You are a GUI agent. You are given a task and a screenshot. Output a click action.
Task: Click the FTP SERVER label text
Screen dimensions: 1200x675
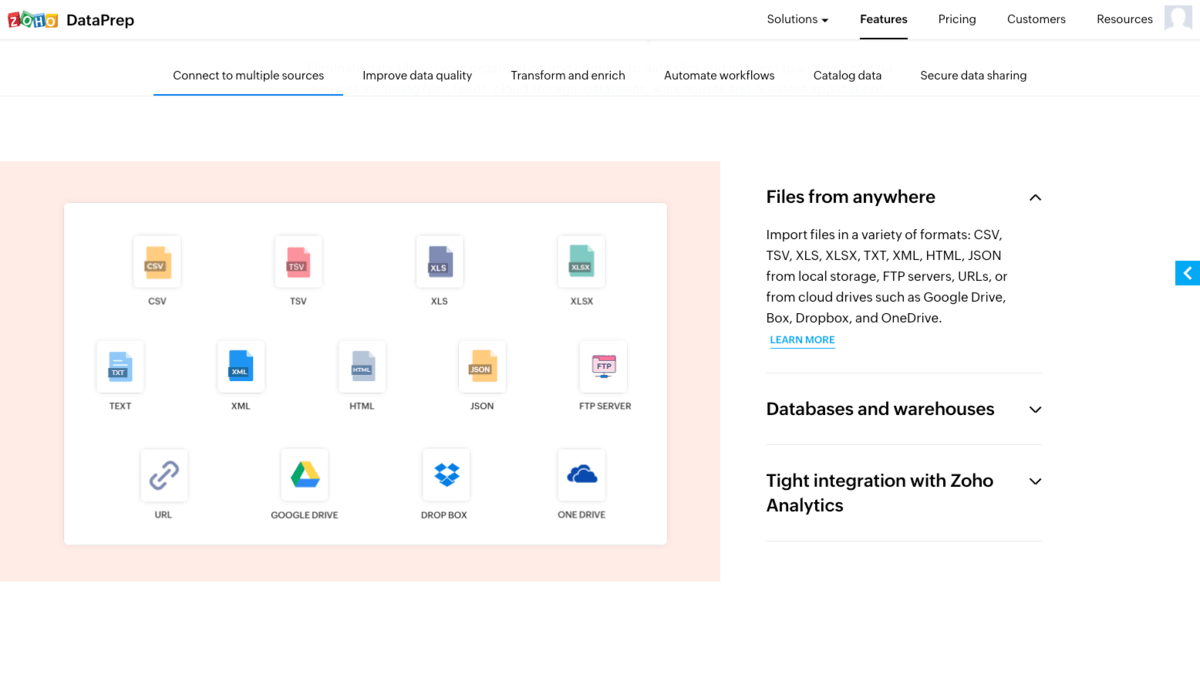click(x=605, y=406)
